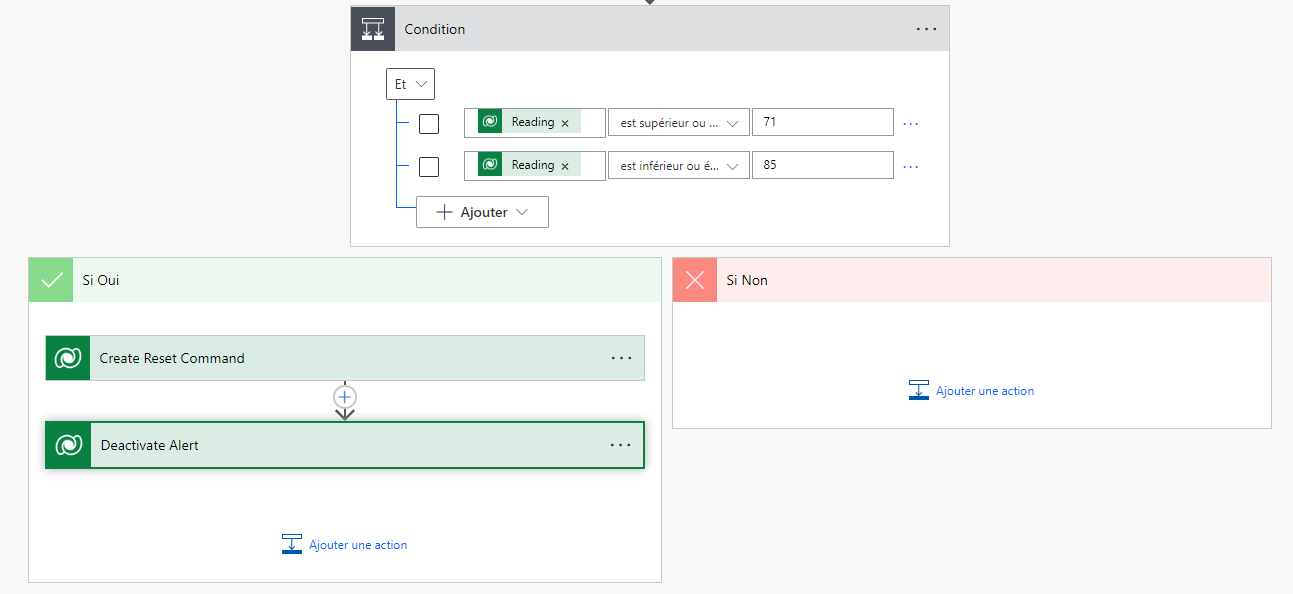Screen dimensions: 1293x594
Task: Click 'Ajouter une action' in Si Non
Action: point(972,391)
